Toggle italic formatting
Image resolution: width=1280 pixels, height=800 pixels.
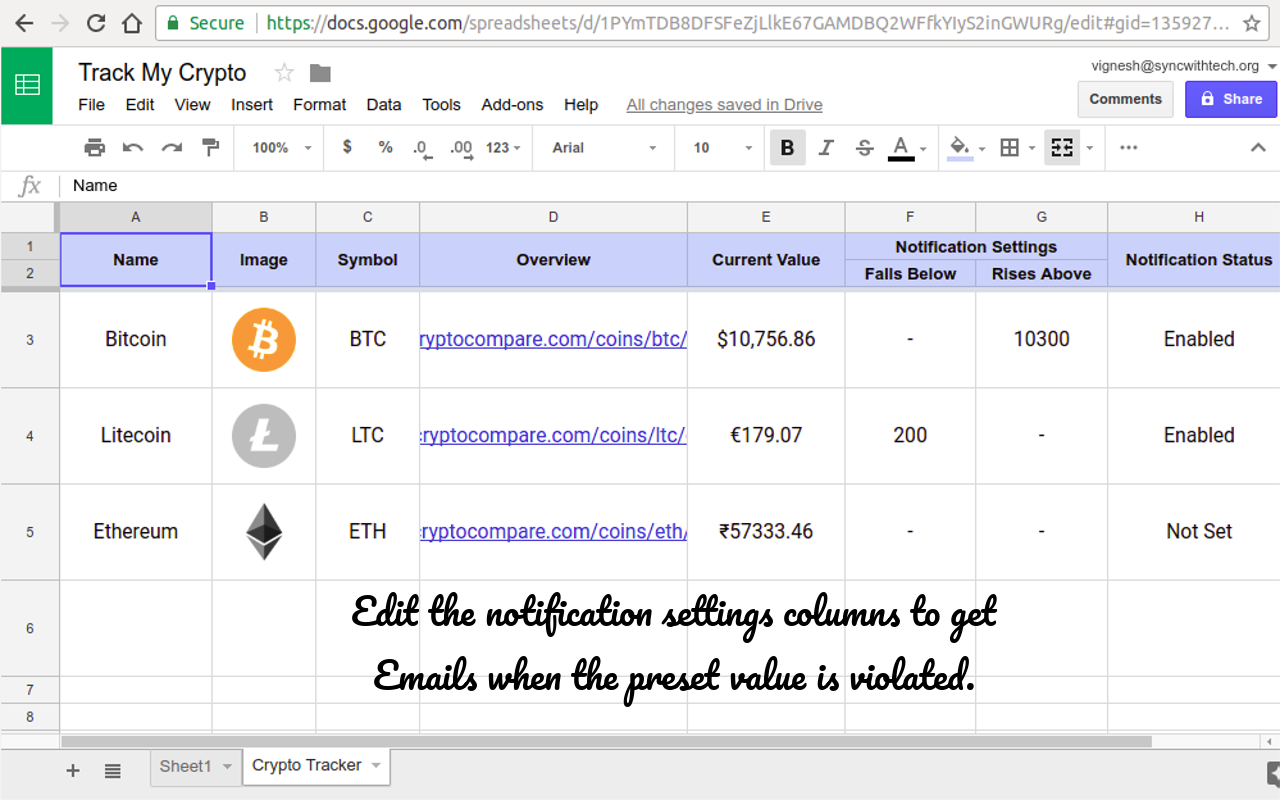[825, 147]
